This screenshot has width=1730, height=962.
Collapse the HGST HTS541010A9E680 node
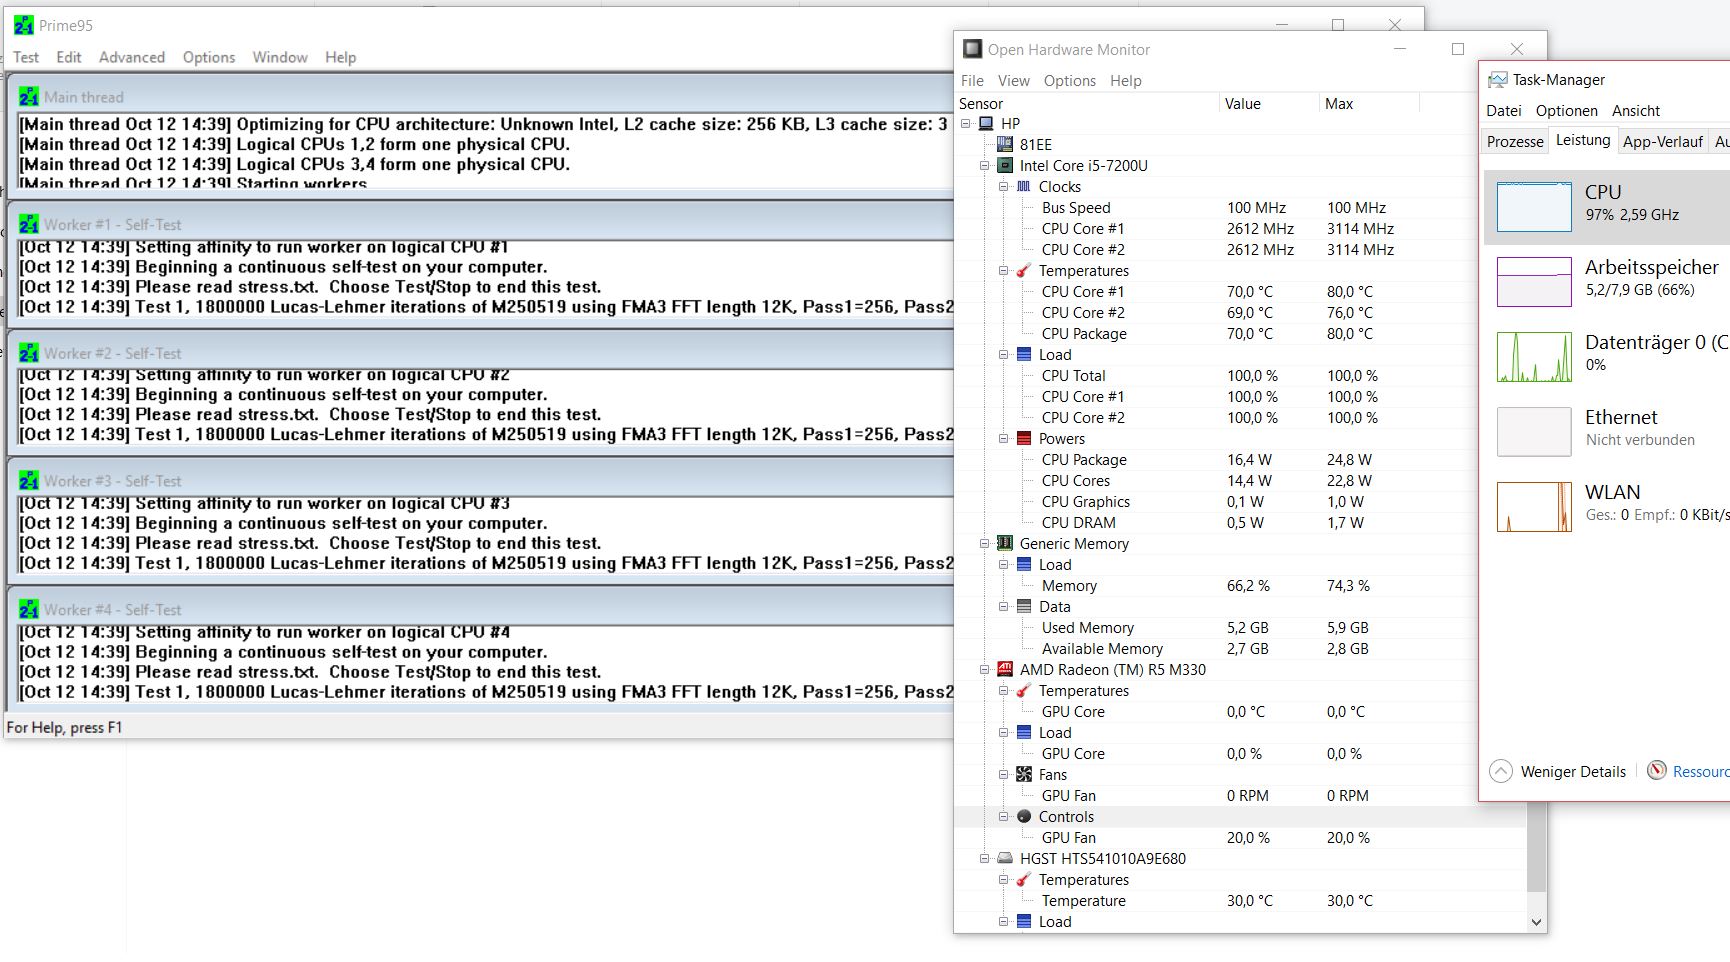click(x=985, y=859)
